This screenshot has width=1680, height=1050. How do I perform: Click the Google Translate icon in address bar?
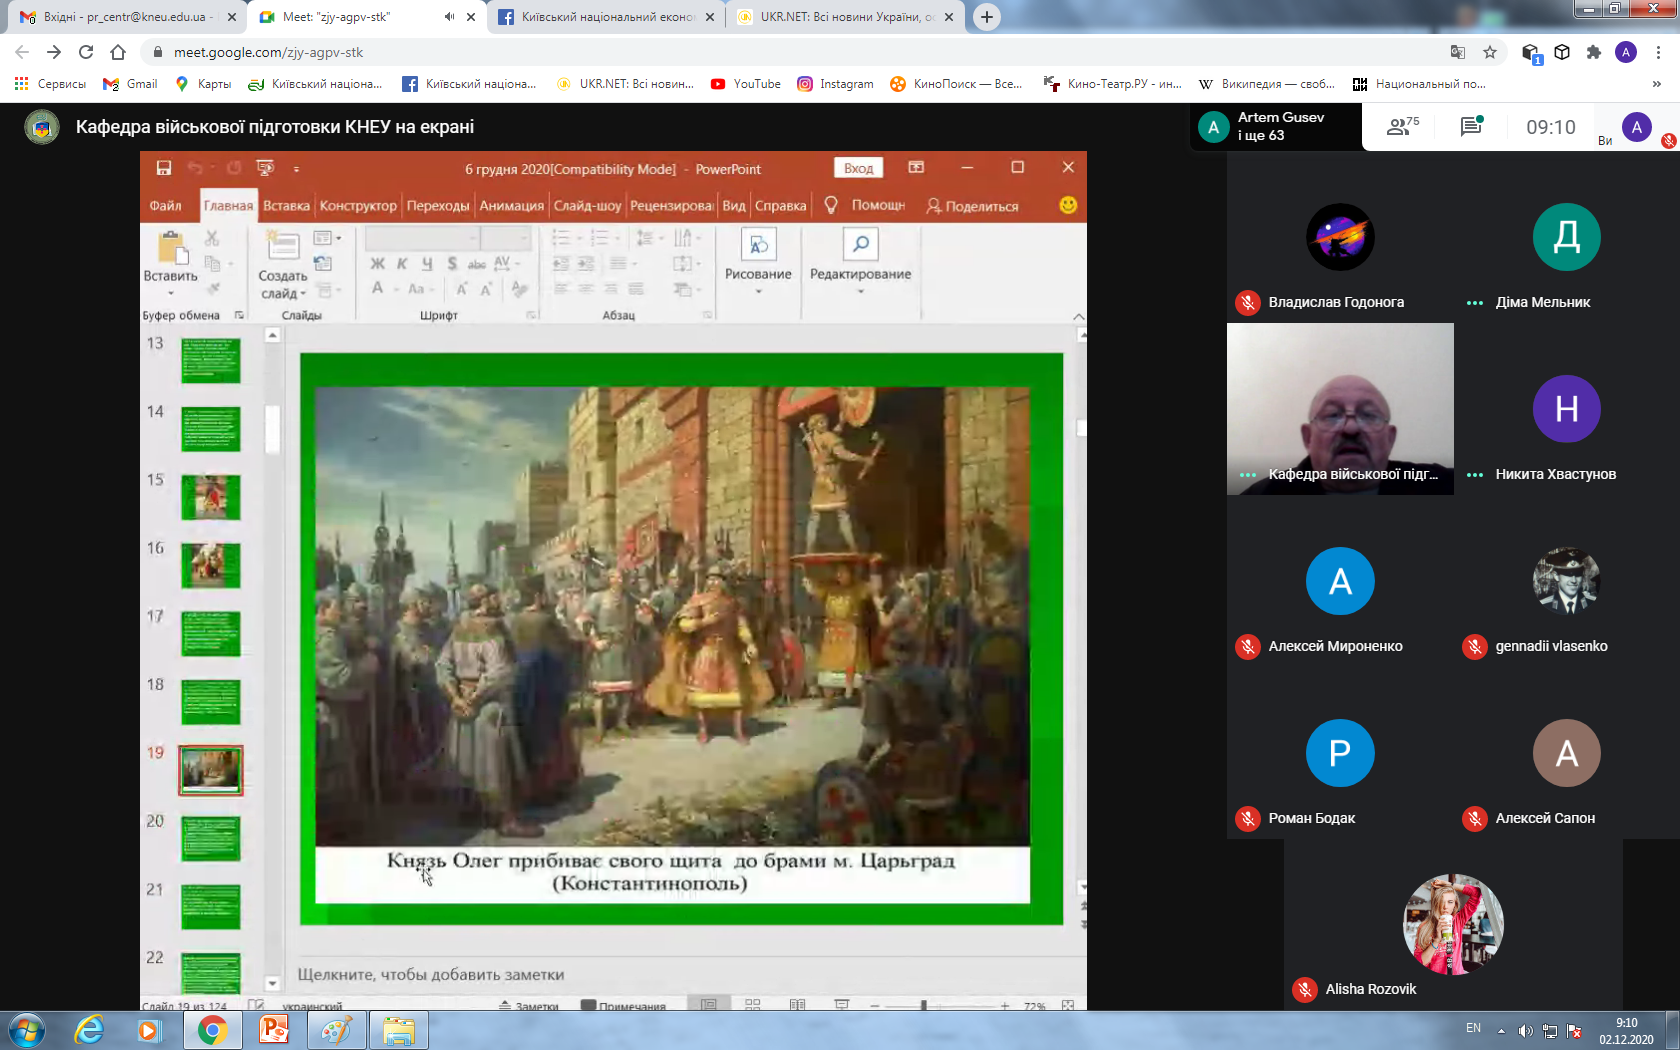[x=1458, y=52]
